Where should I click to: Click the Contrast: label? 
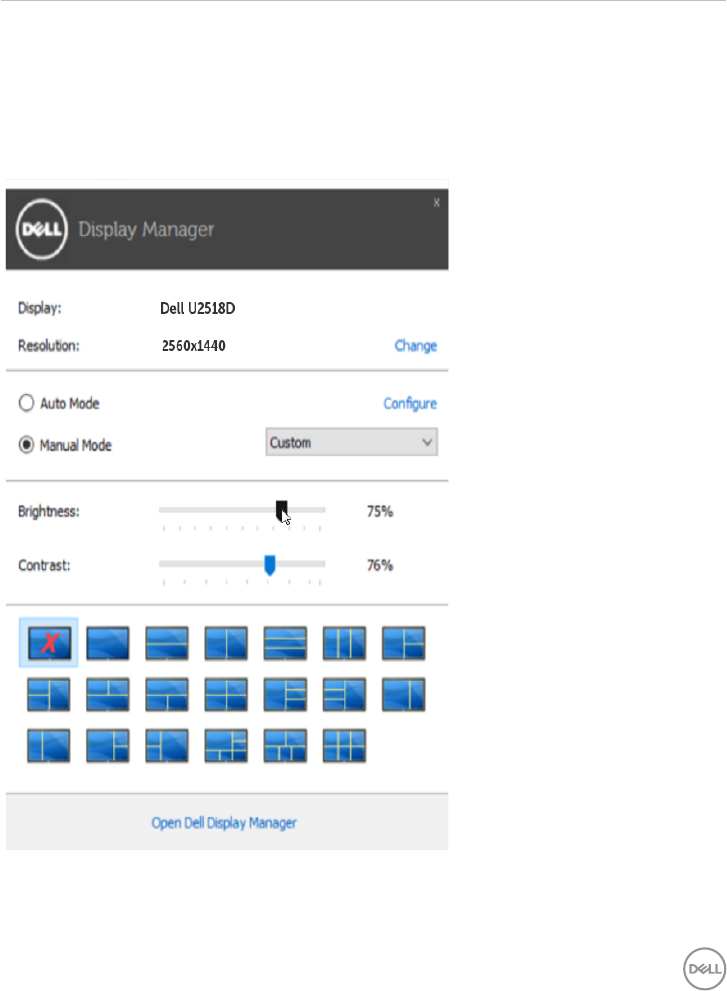tap(44, 565)
